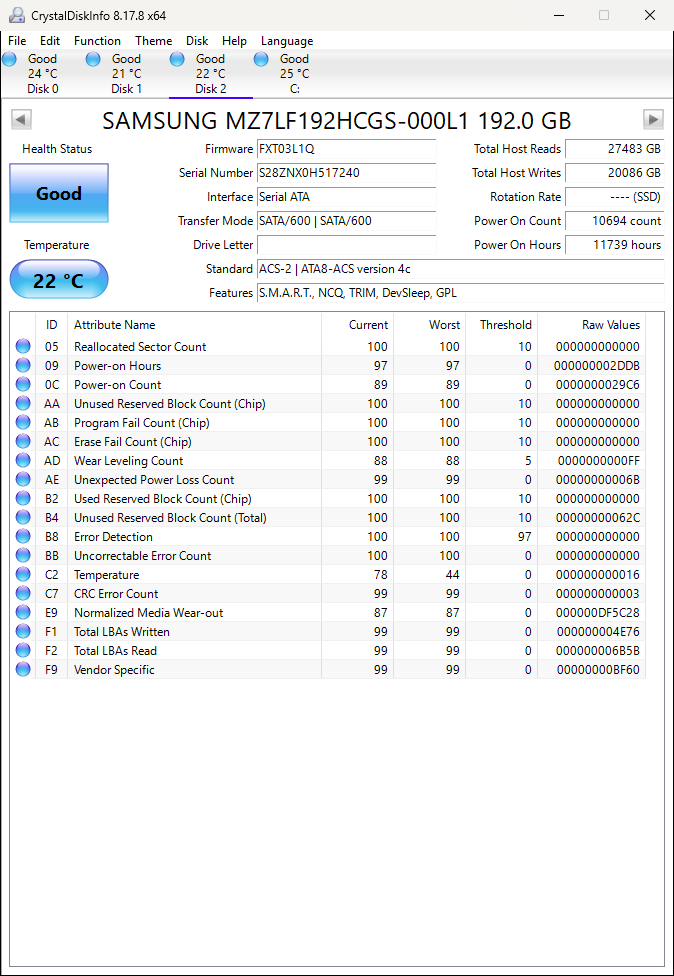This screenshot has width=674, height=976.
Task: Click the next disk right arrow button
Action: tap(653, 120)
